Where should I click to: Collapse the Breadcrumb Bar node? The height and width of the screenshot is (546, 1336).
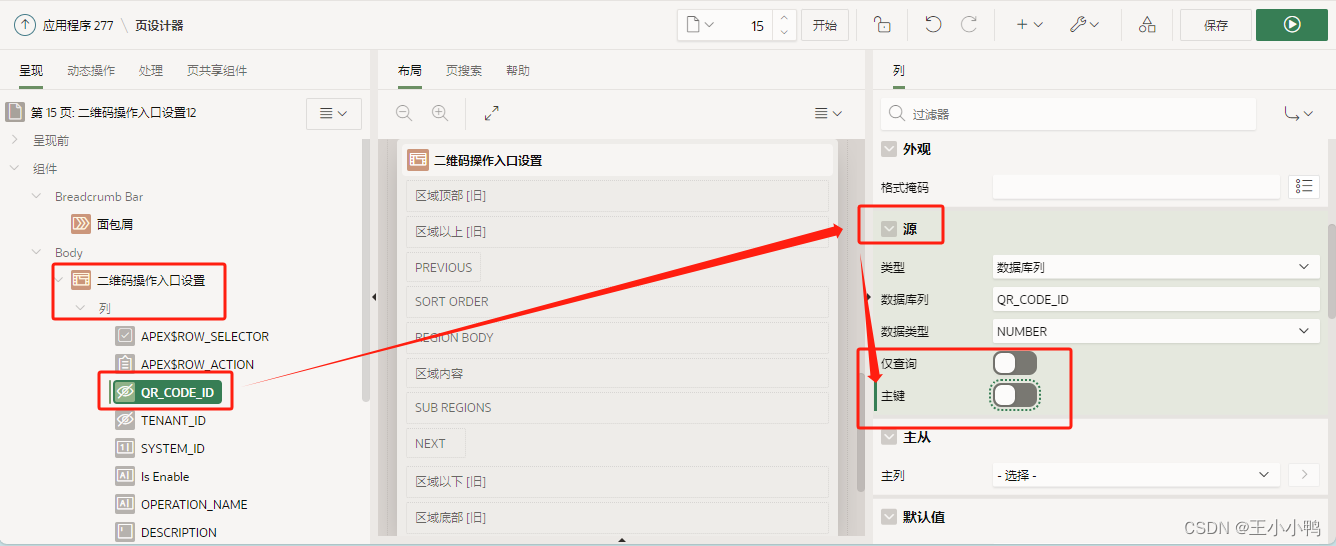click(37, 196)
